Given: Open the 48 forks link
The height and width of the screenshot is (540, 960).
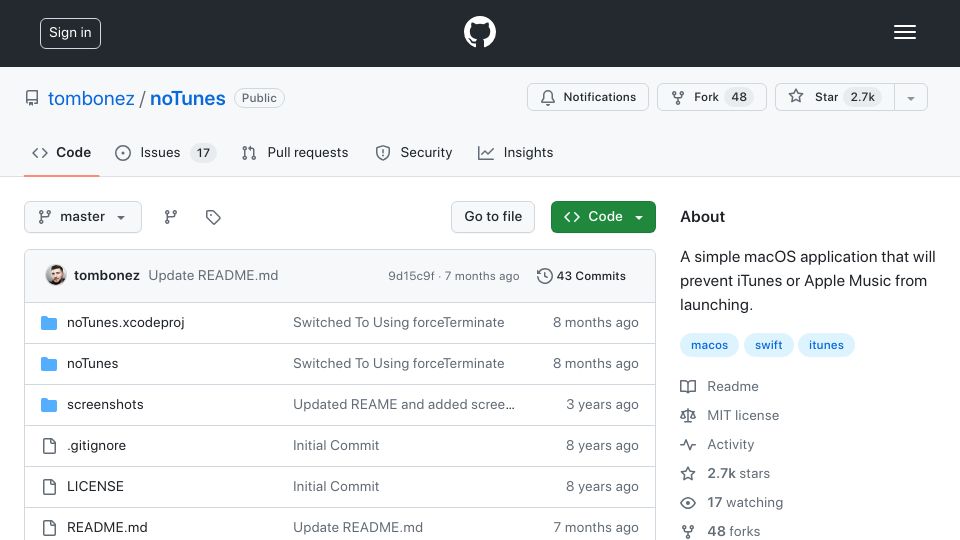Looking at the screenshot, I should (x=720, y=531).
